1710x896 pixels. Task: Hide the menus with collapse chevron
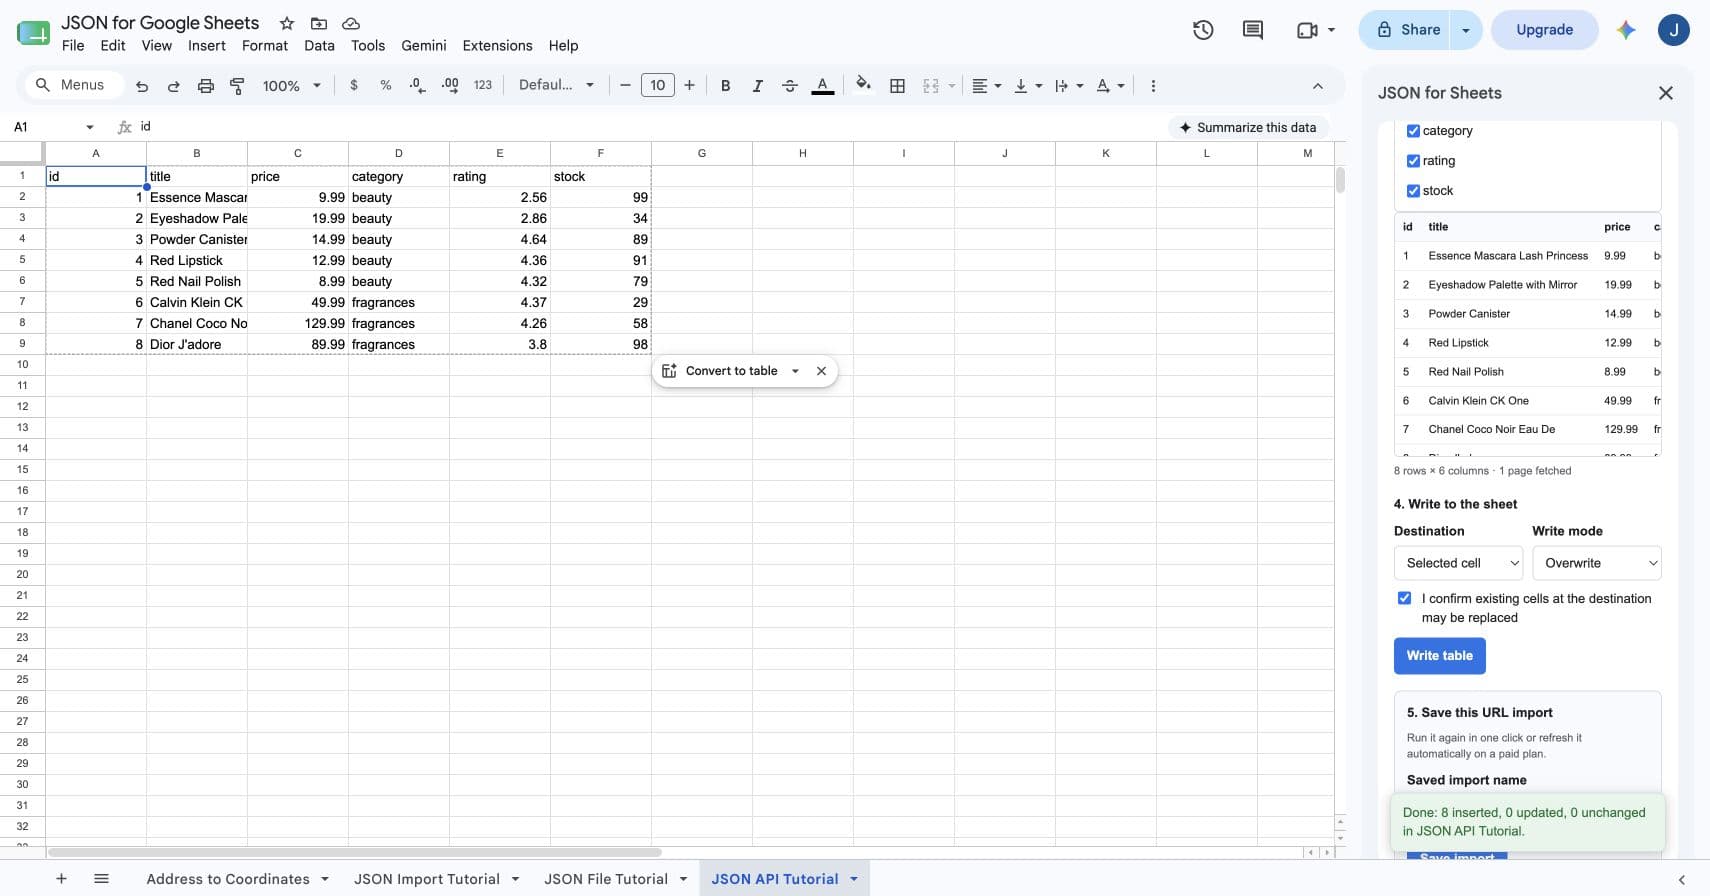[x=1318, y=86]
